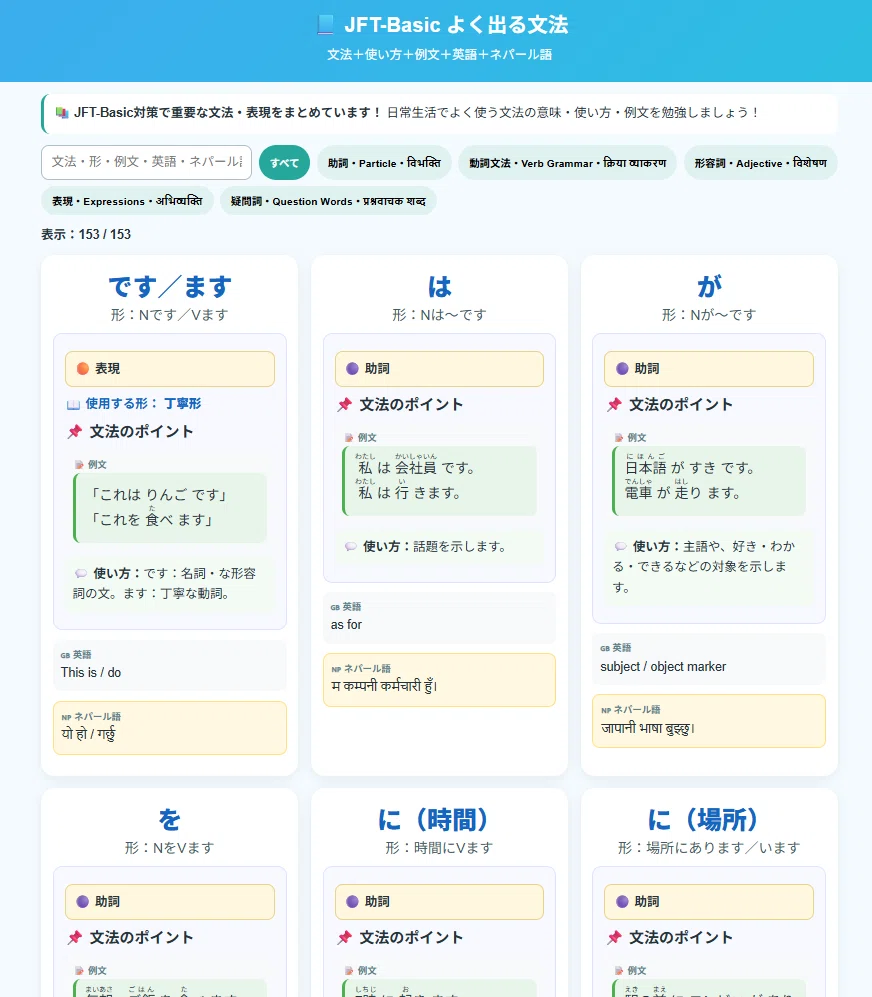Click 形：時間にVます pattern text
This screenshot has width=872, height=997.
coord(439,848)
